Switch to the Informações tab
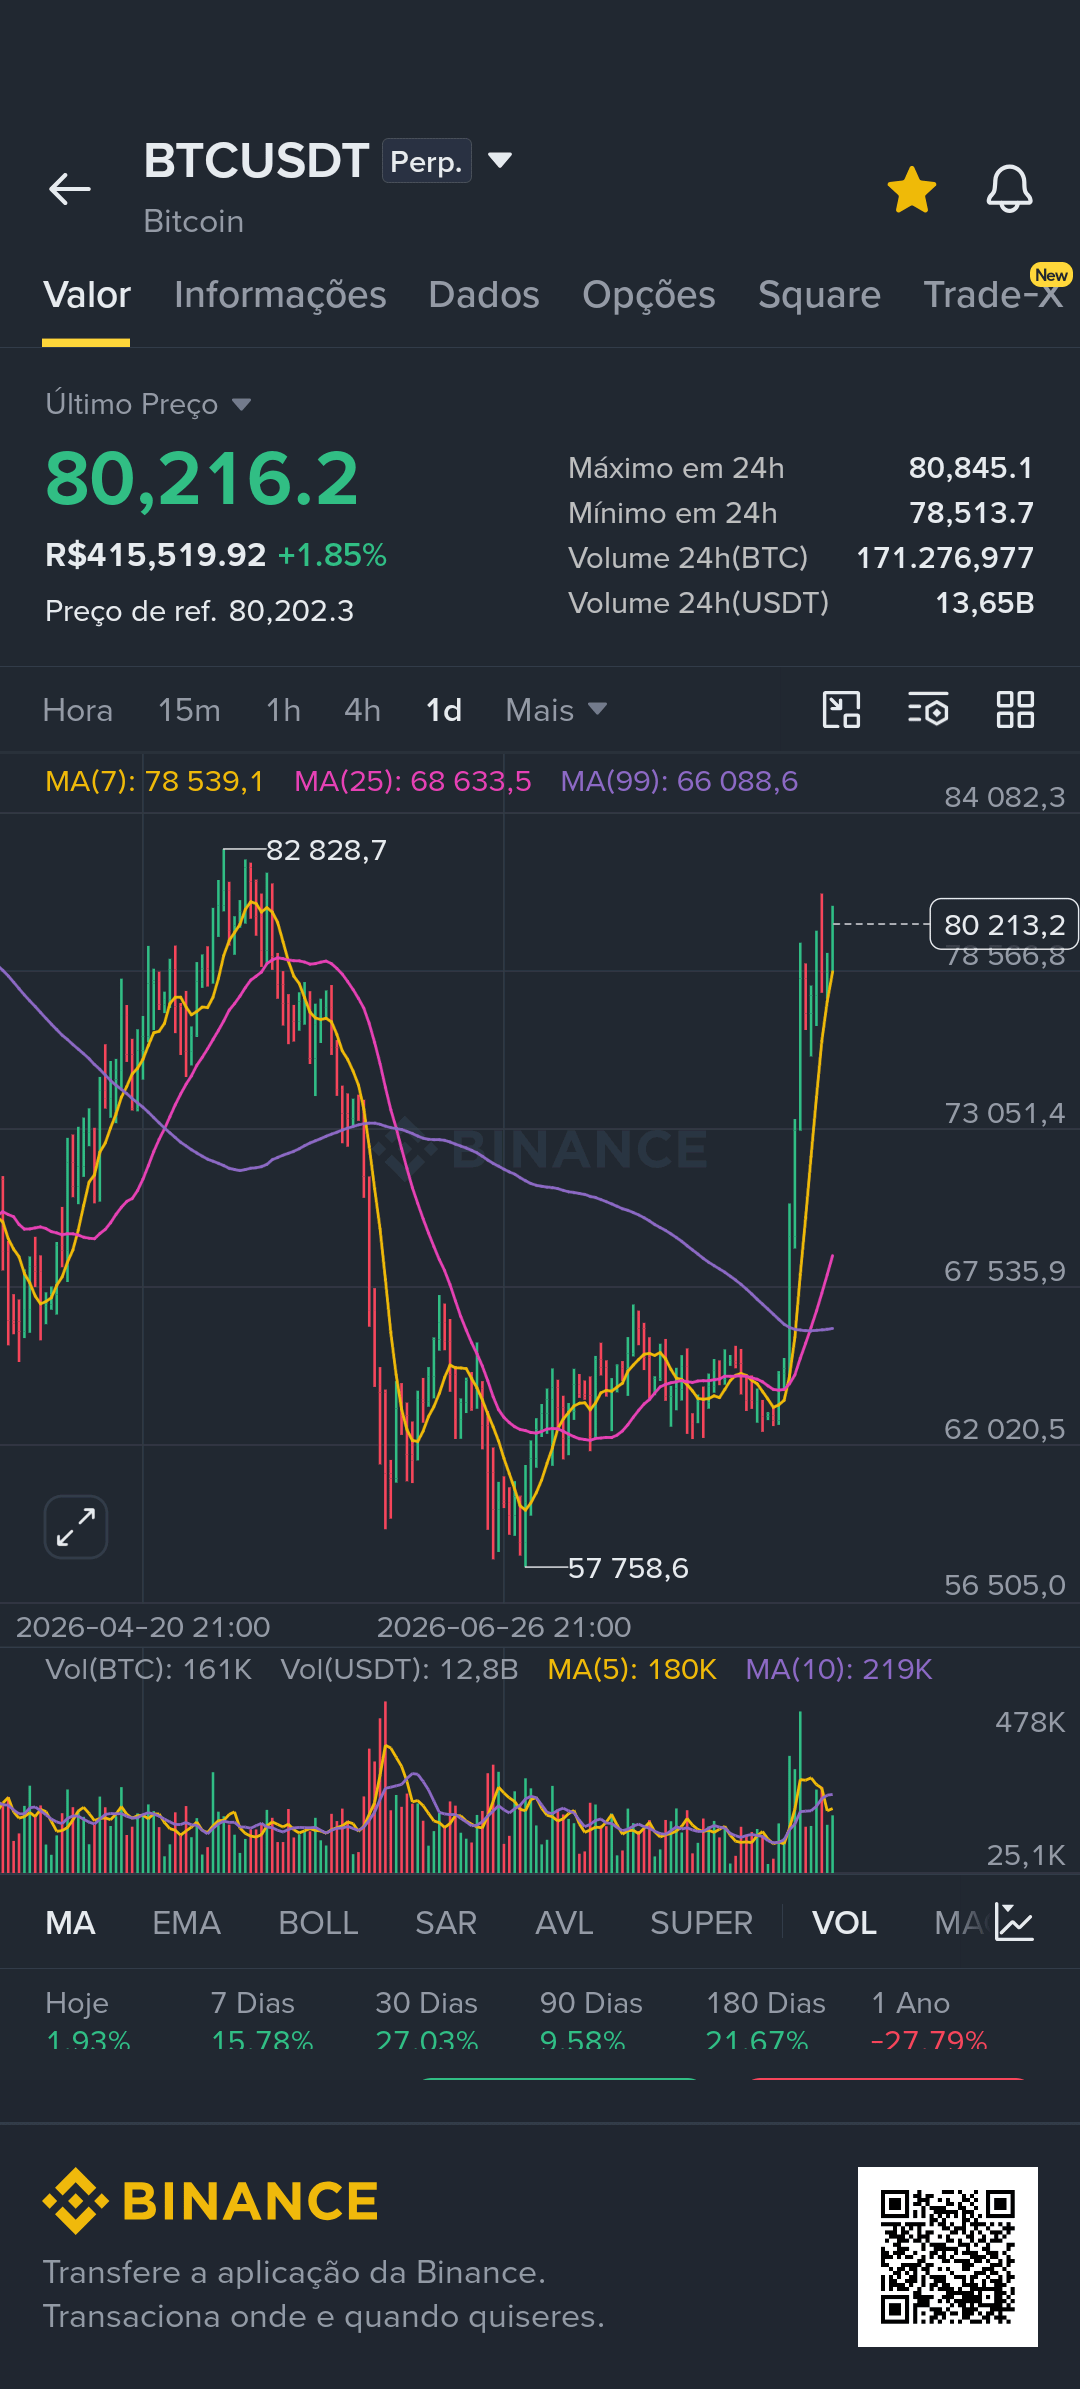This screenshot has height=2389, width=1080. (280, 295)
